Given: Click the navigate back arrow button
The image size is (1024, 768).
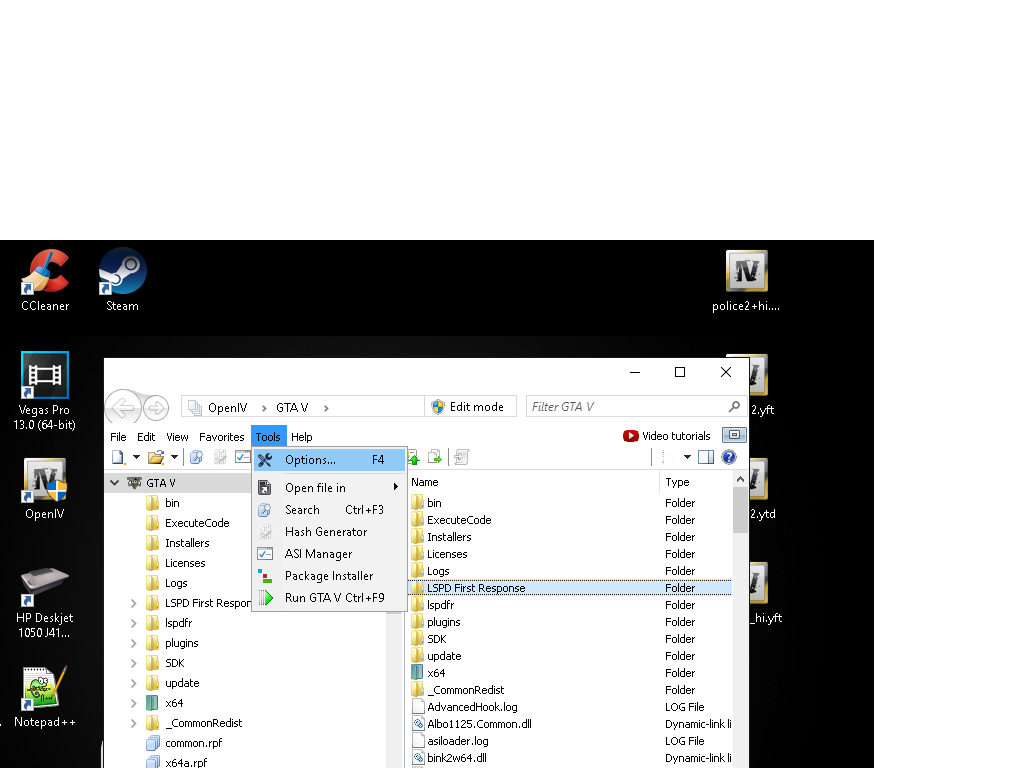Looking at the screenshot, I should click(123, 408).
